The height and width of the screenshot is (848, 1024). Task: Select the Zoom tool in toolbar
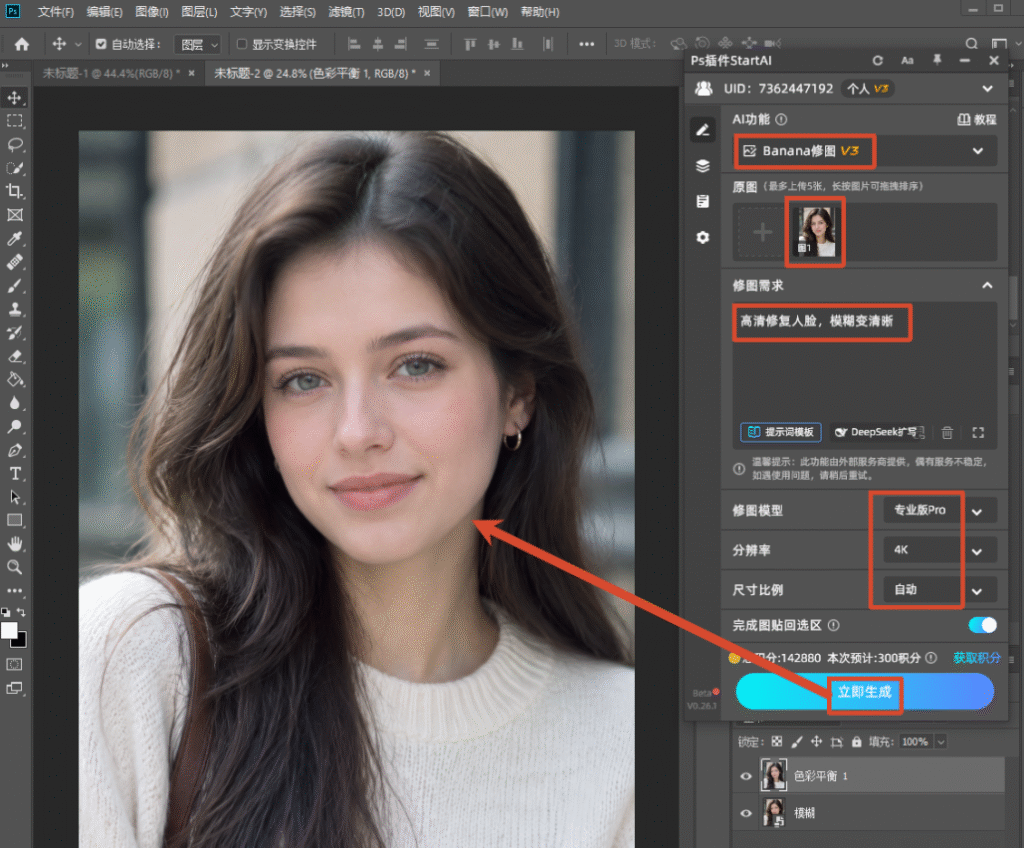[x=15, y=567]
